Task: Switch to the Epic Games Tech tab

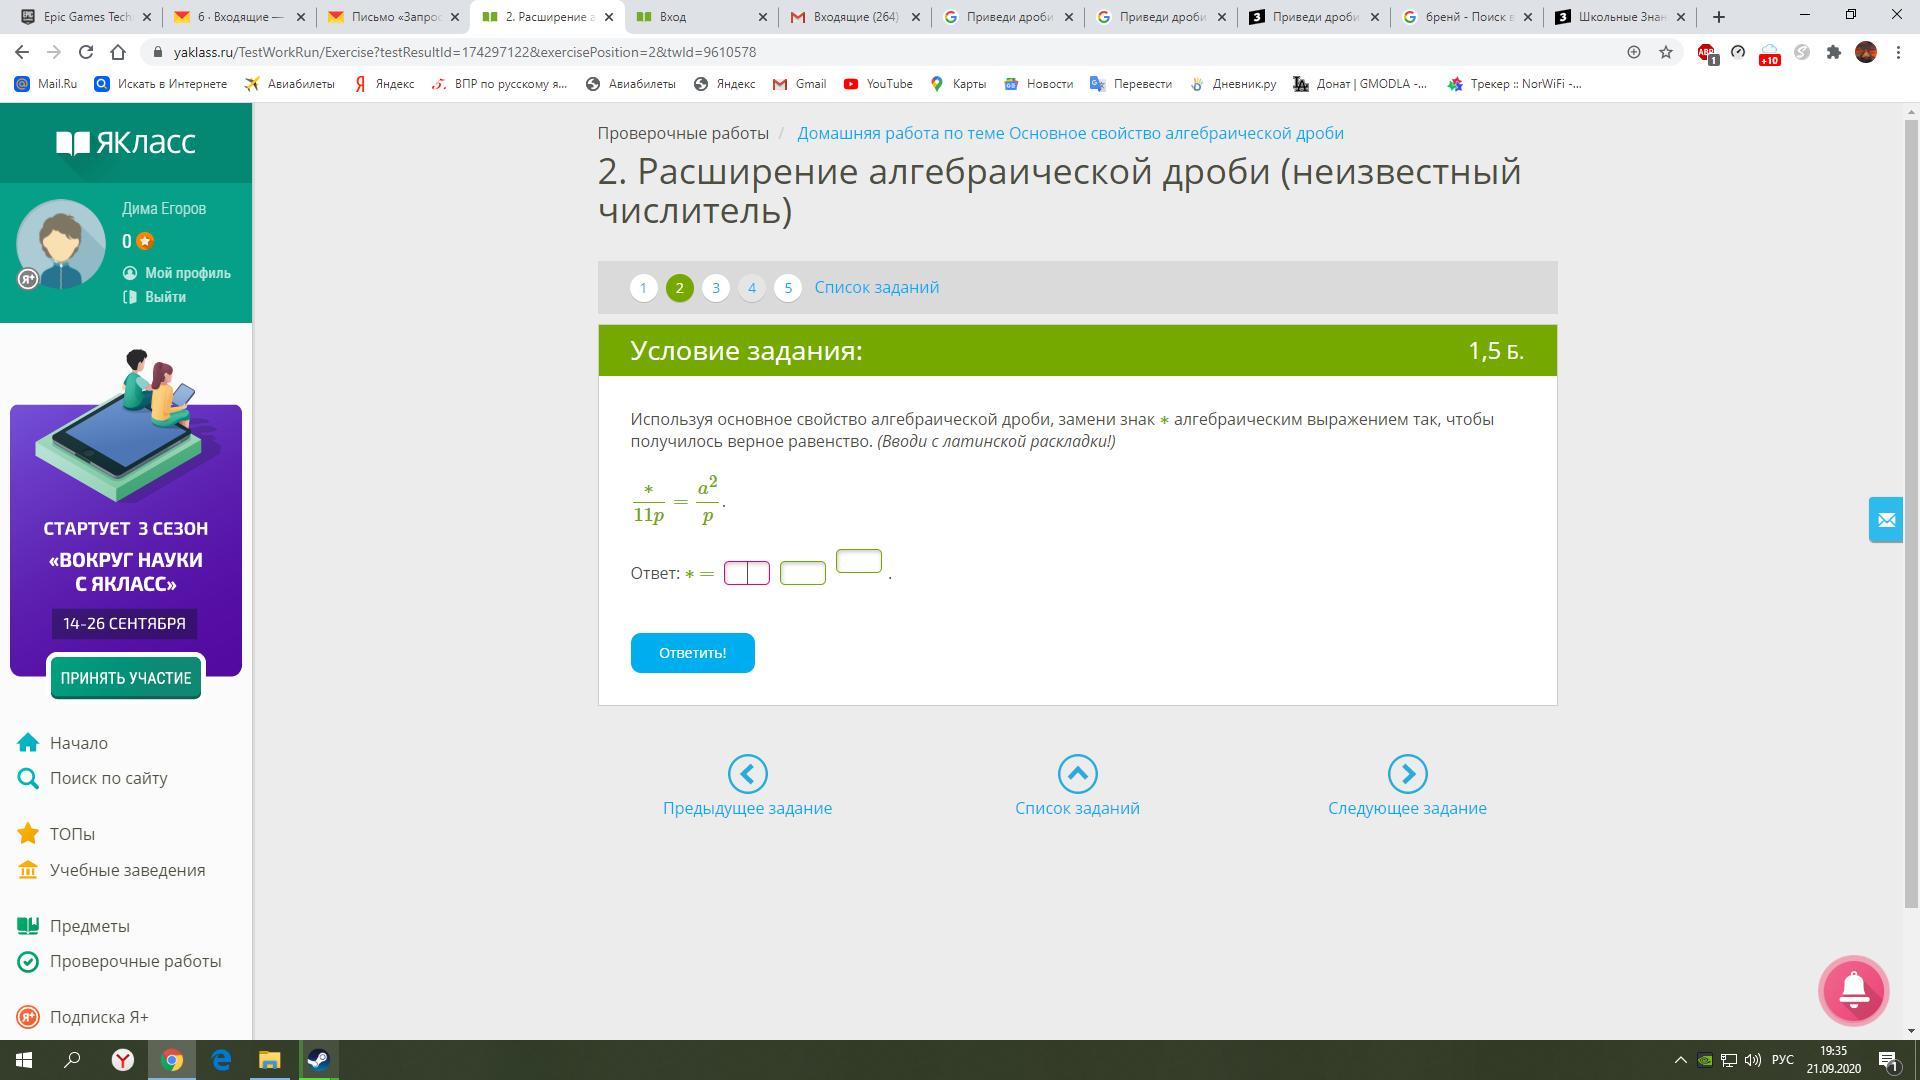Action: 87,17
